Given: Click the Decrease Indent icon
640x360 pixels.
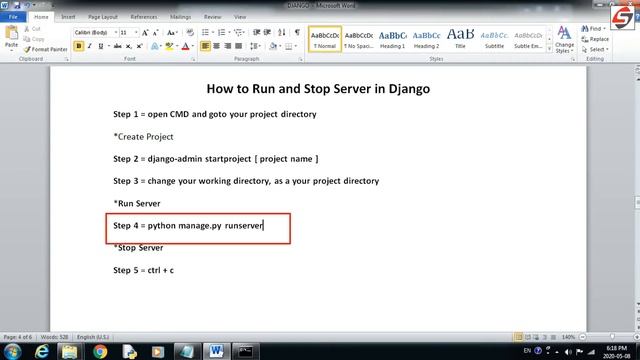Looking at the screenshot, I should coord(257,32).
